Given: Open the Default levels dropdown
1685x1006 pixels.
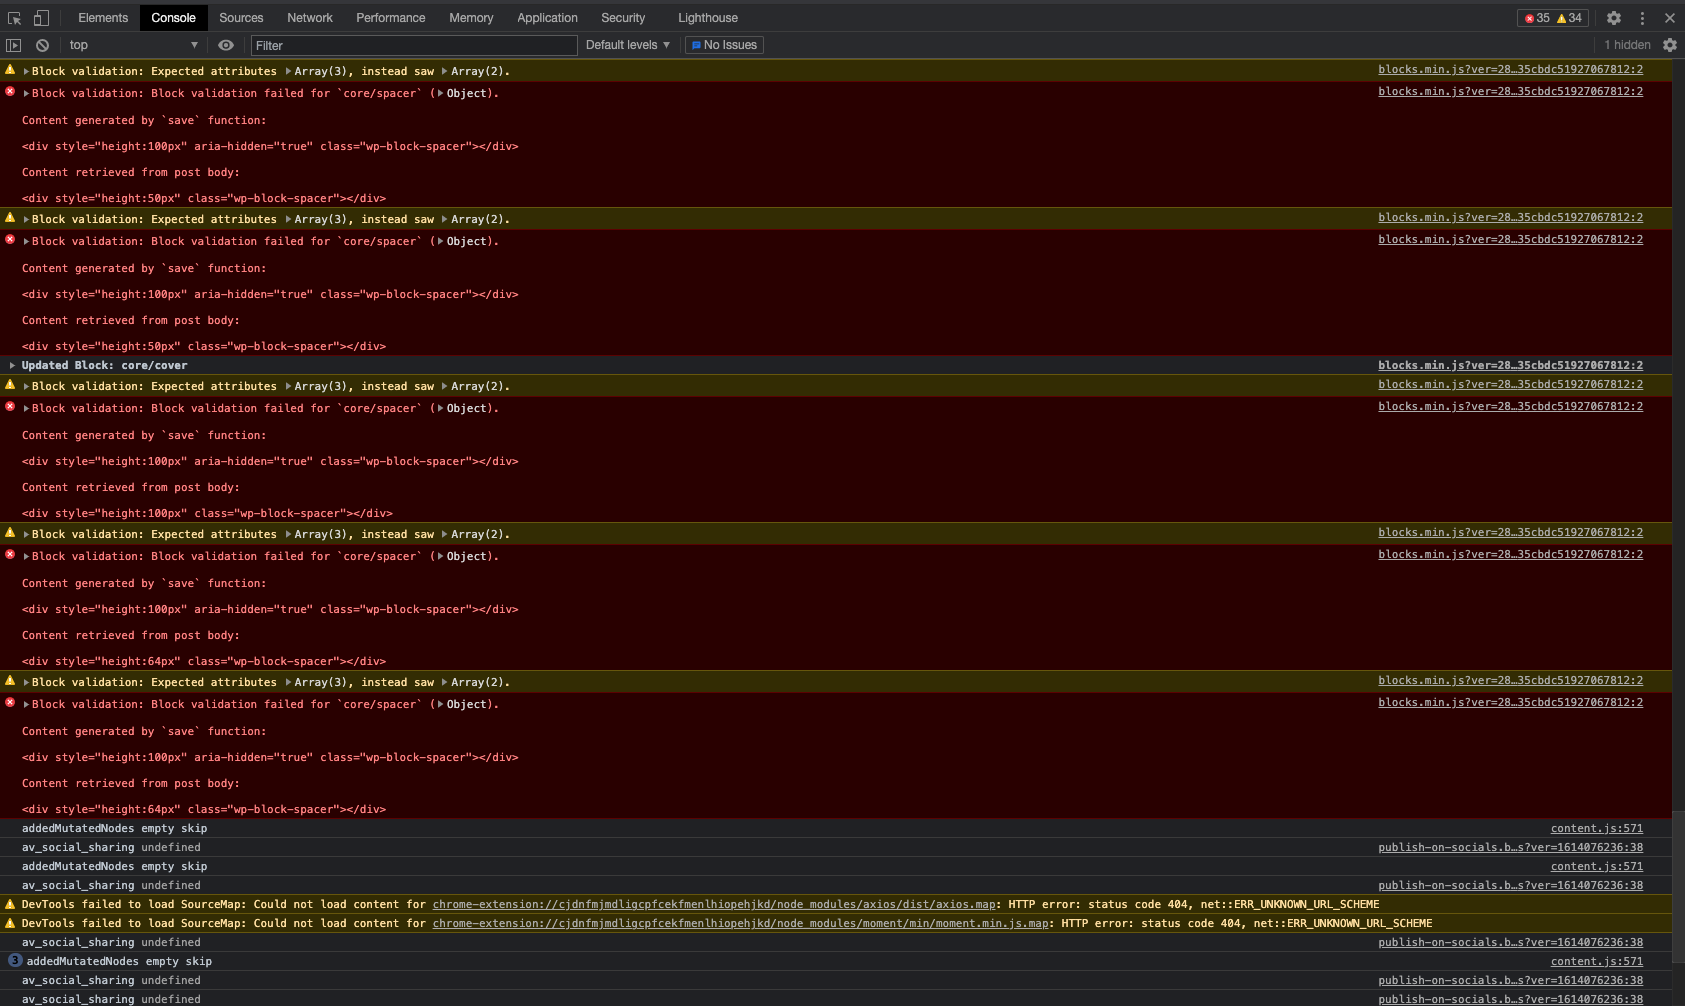Looking at the screenshot, I should [x=628, y=45].
